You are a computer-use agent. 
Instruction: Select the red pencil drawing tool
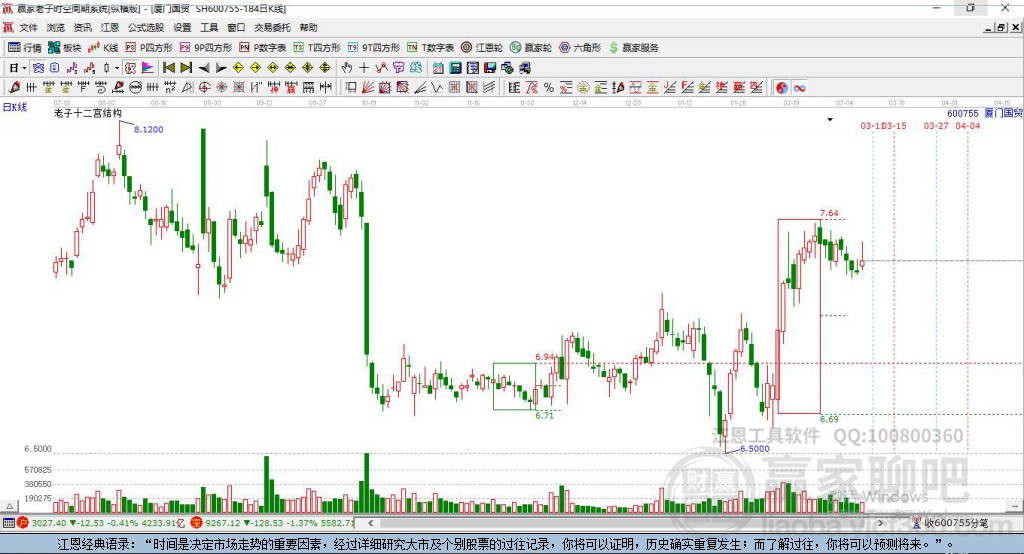click(14, 88)
